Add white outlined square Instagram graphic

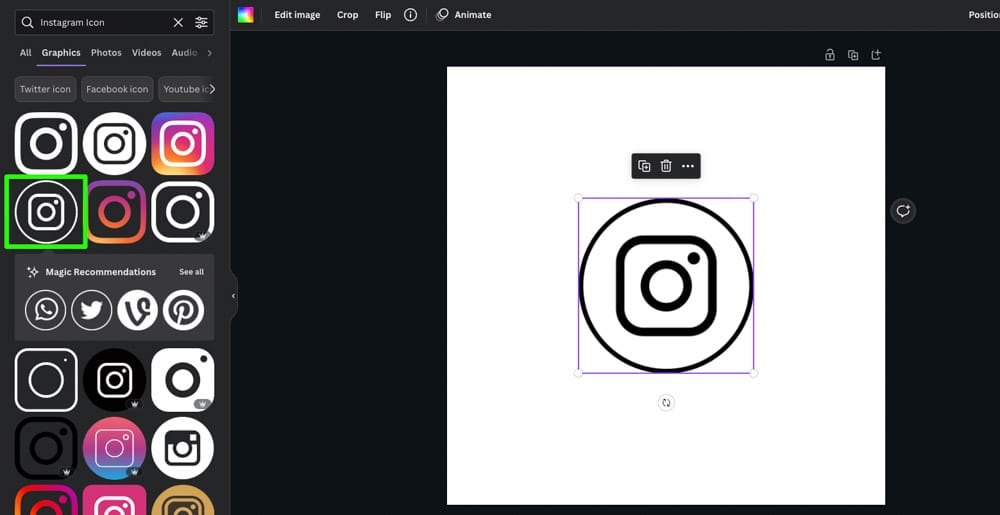[x=46, y=143]
